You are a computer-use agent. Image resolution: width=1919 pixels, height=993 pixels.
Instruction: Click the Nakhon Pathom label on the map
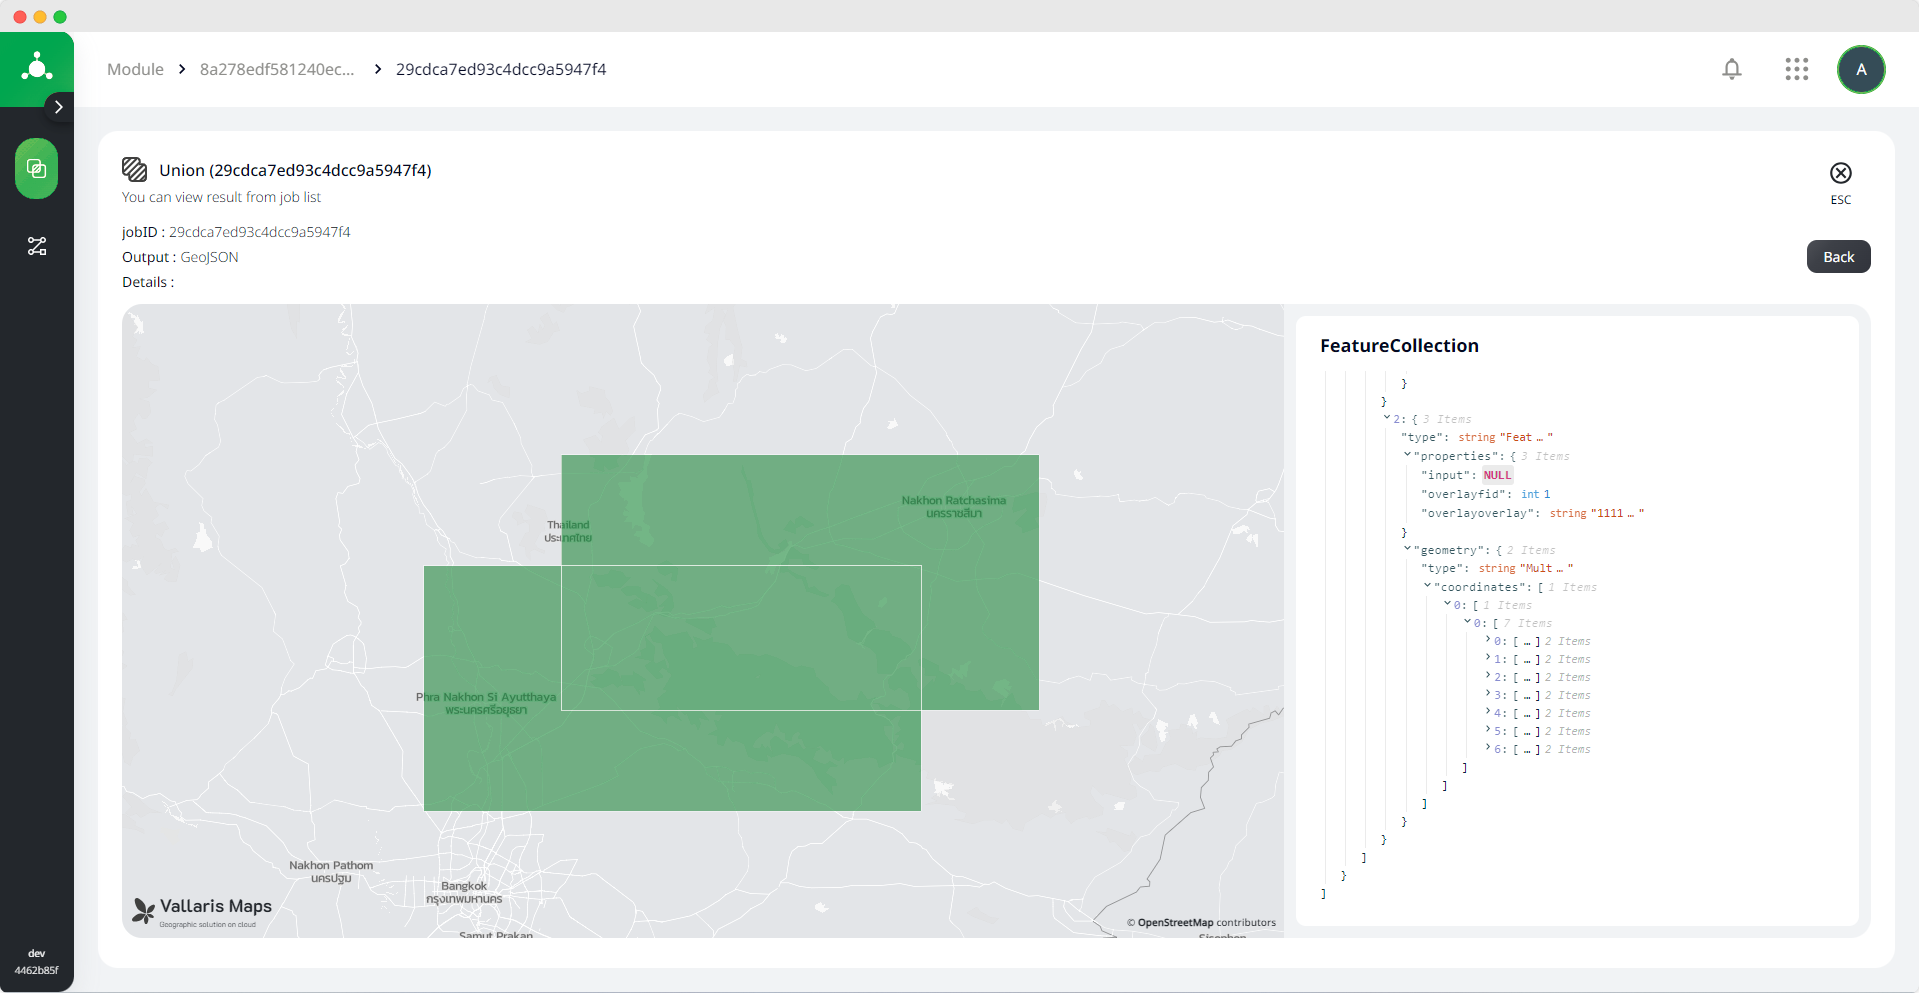(331, 871)
